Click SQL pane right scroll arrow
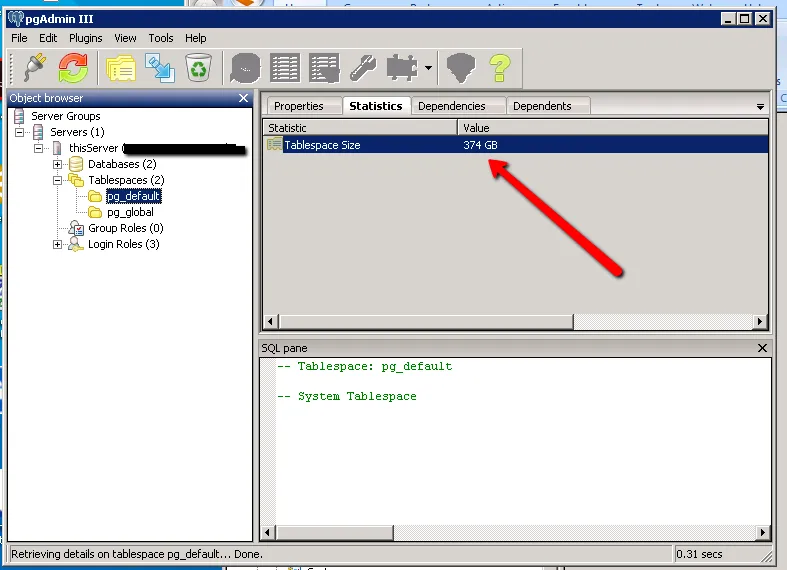Screen dimensions: 787x570 click(763, 532)
